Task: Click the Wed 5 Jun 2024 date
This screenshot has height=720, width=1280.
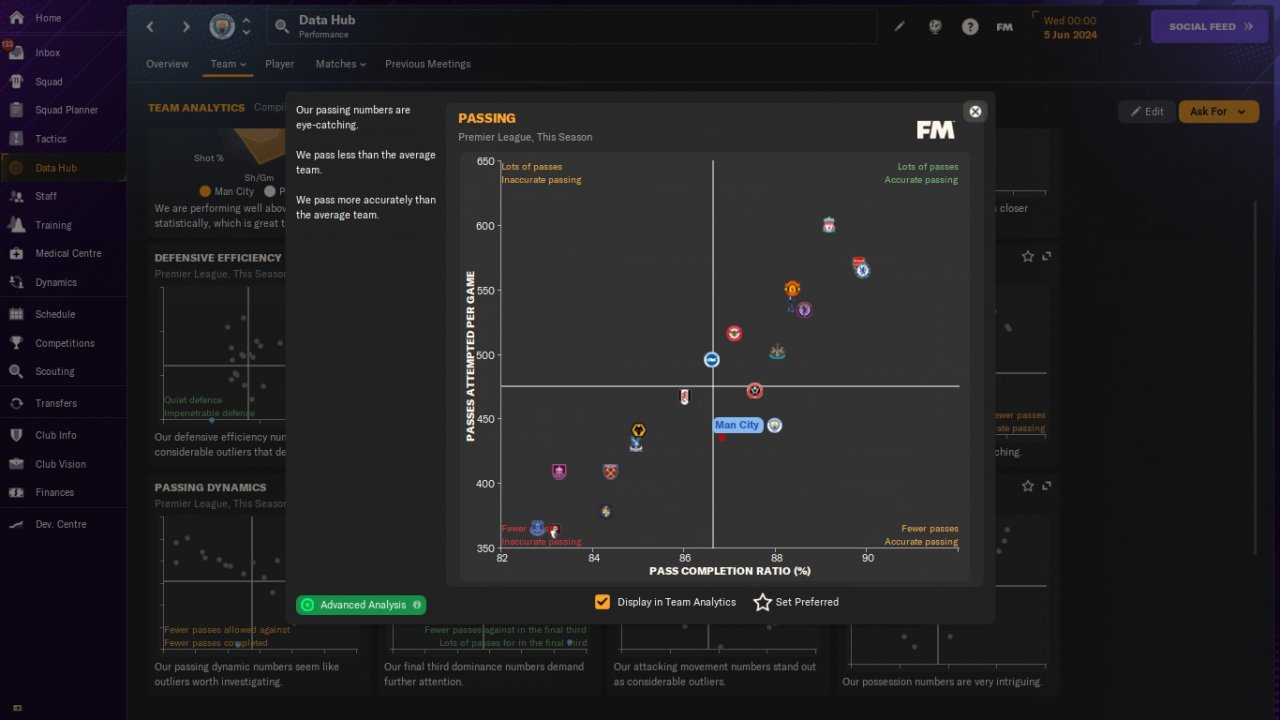Action: tap(1069, 27)
